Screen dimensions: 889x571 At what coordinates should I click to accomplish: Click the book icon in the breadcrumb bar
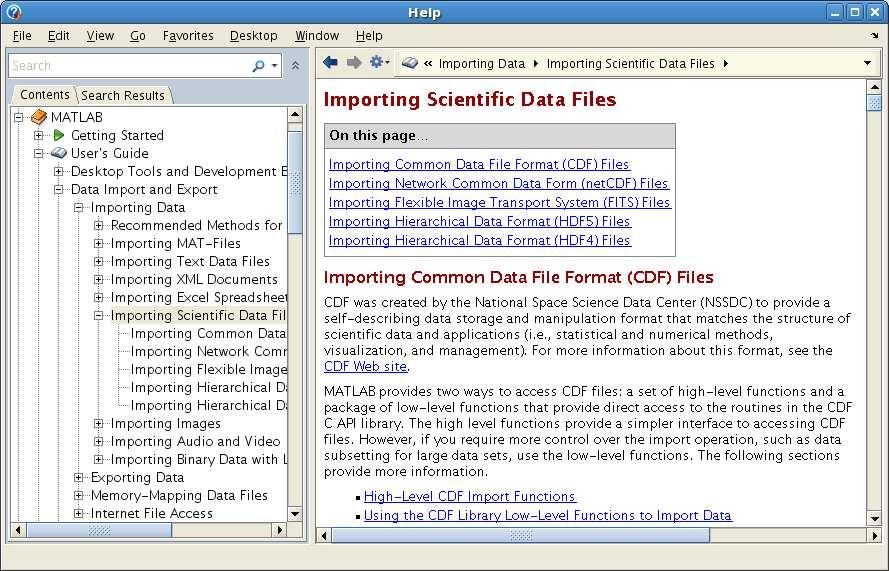coord(409,64)
